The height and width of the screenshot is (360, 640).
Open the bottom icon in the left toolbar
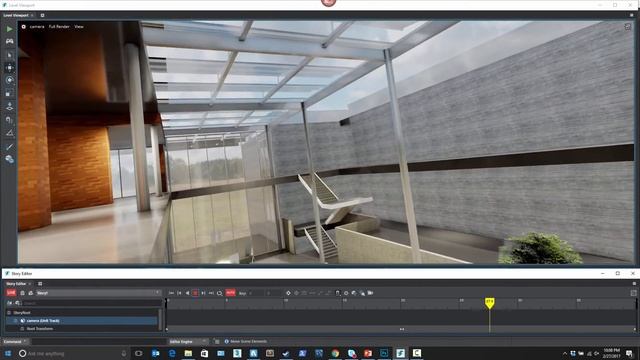[9, 159]
